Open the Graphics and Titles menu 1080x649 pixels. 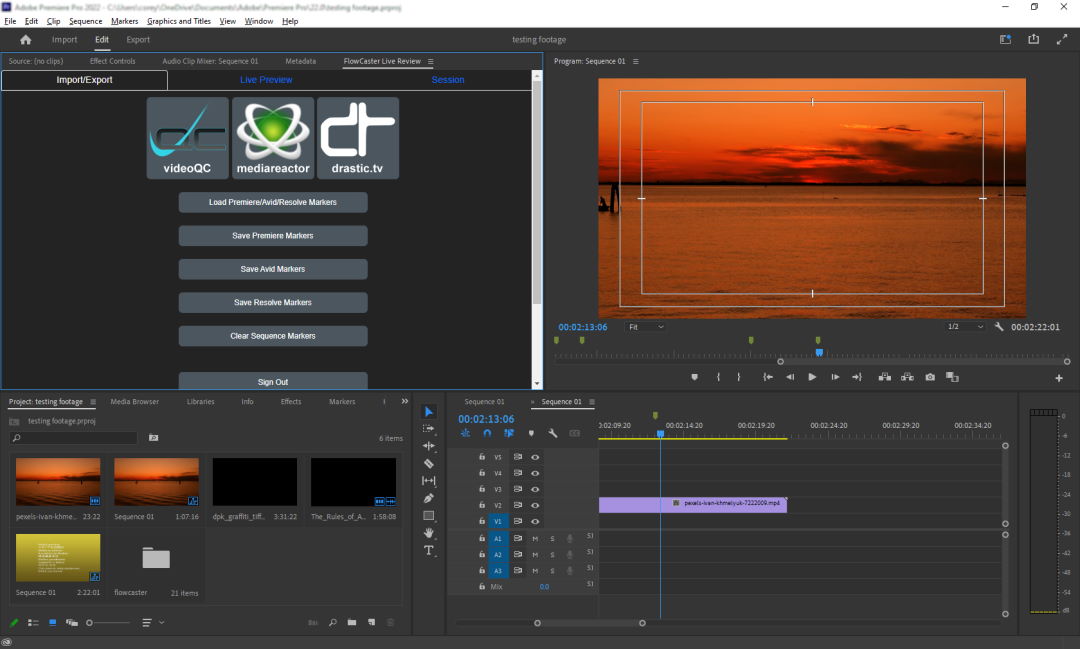point(179,21)
